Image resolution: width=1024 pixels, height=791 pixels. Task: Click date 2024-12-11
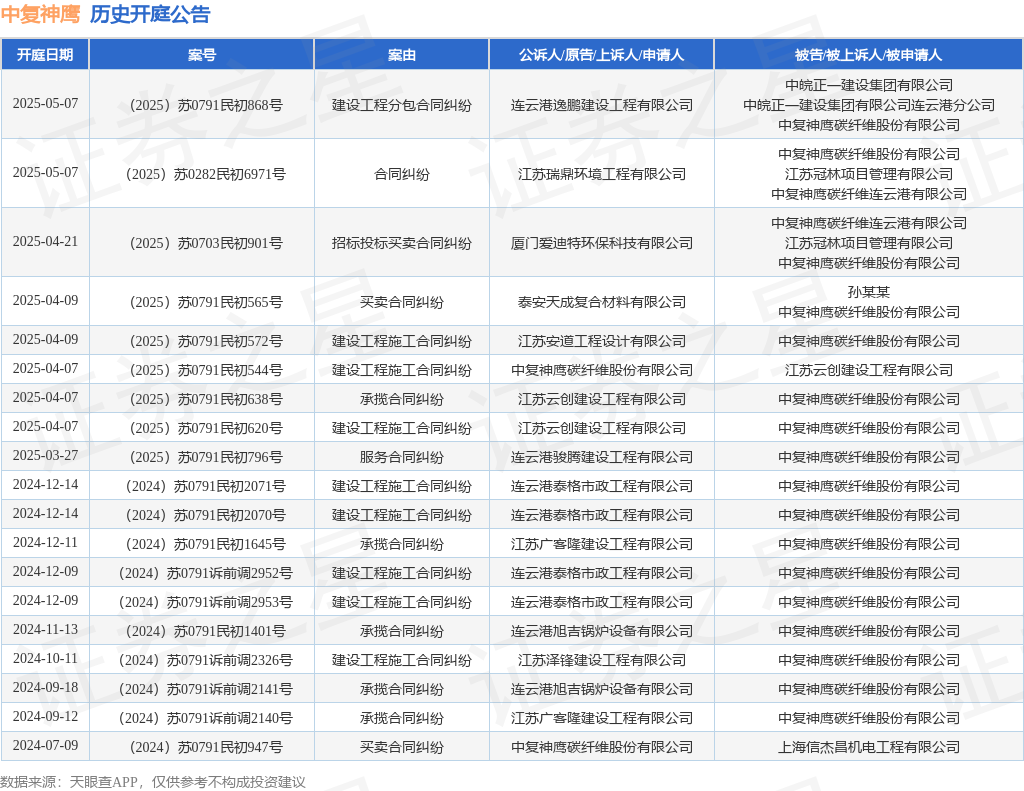point(45,542)
